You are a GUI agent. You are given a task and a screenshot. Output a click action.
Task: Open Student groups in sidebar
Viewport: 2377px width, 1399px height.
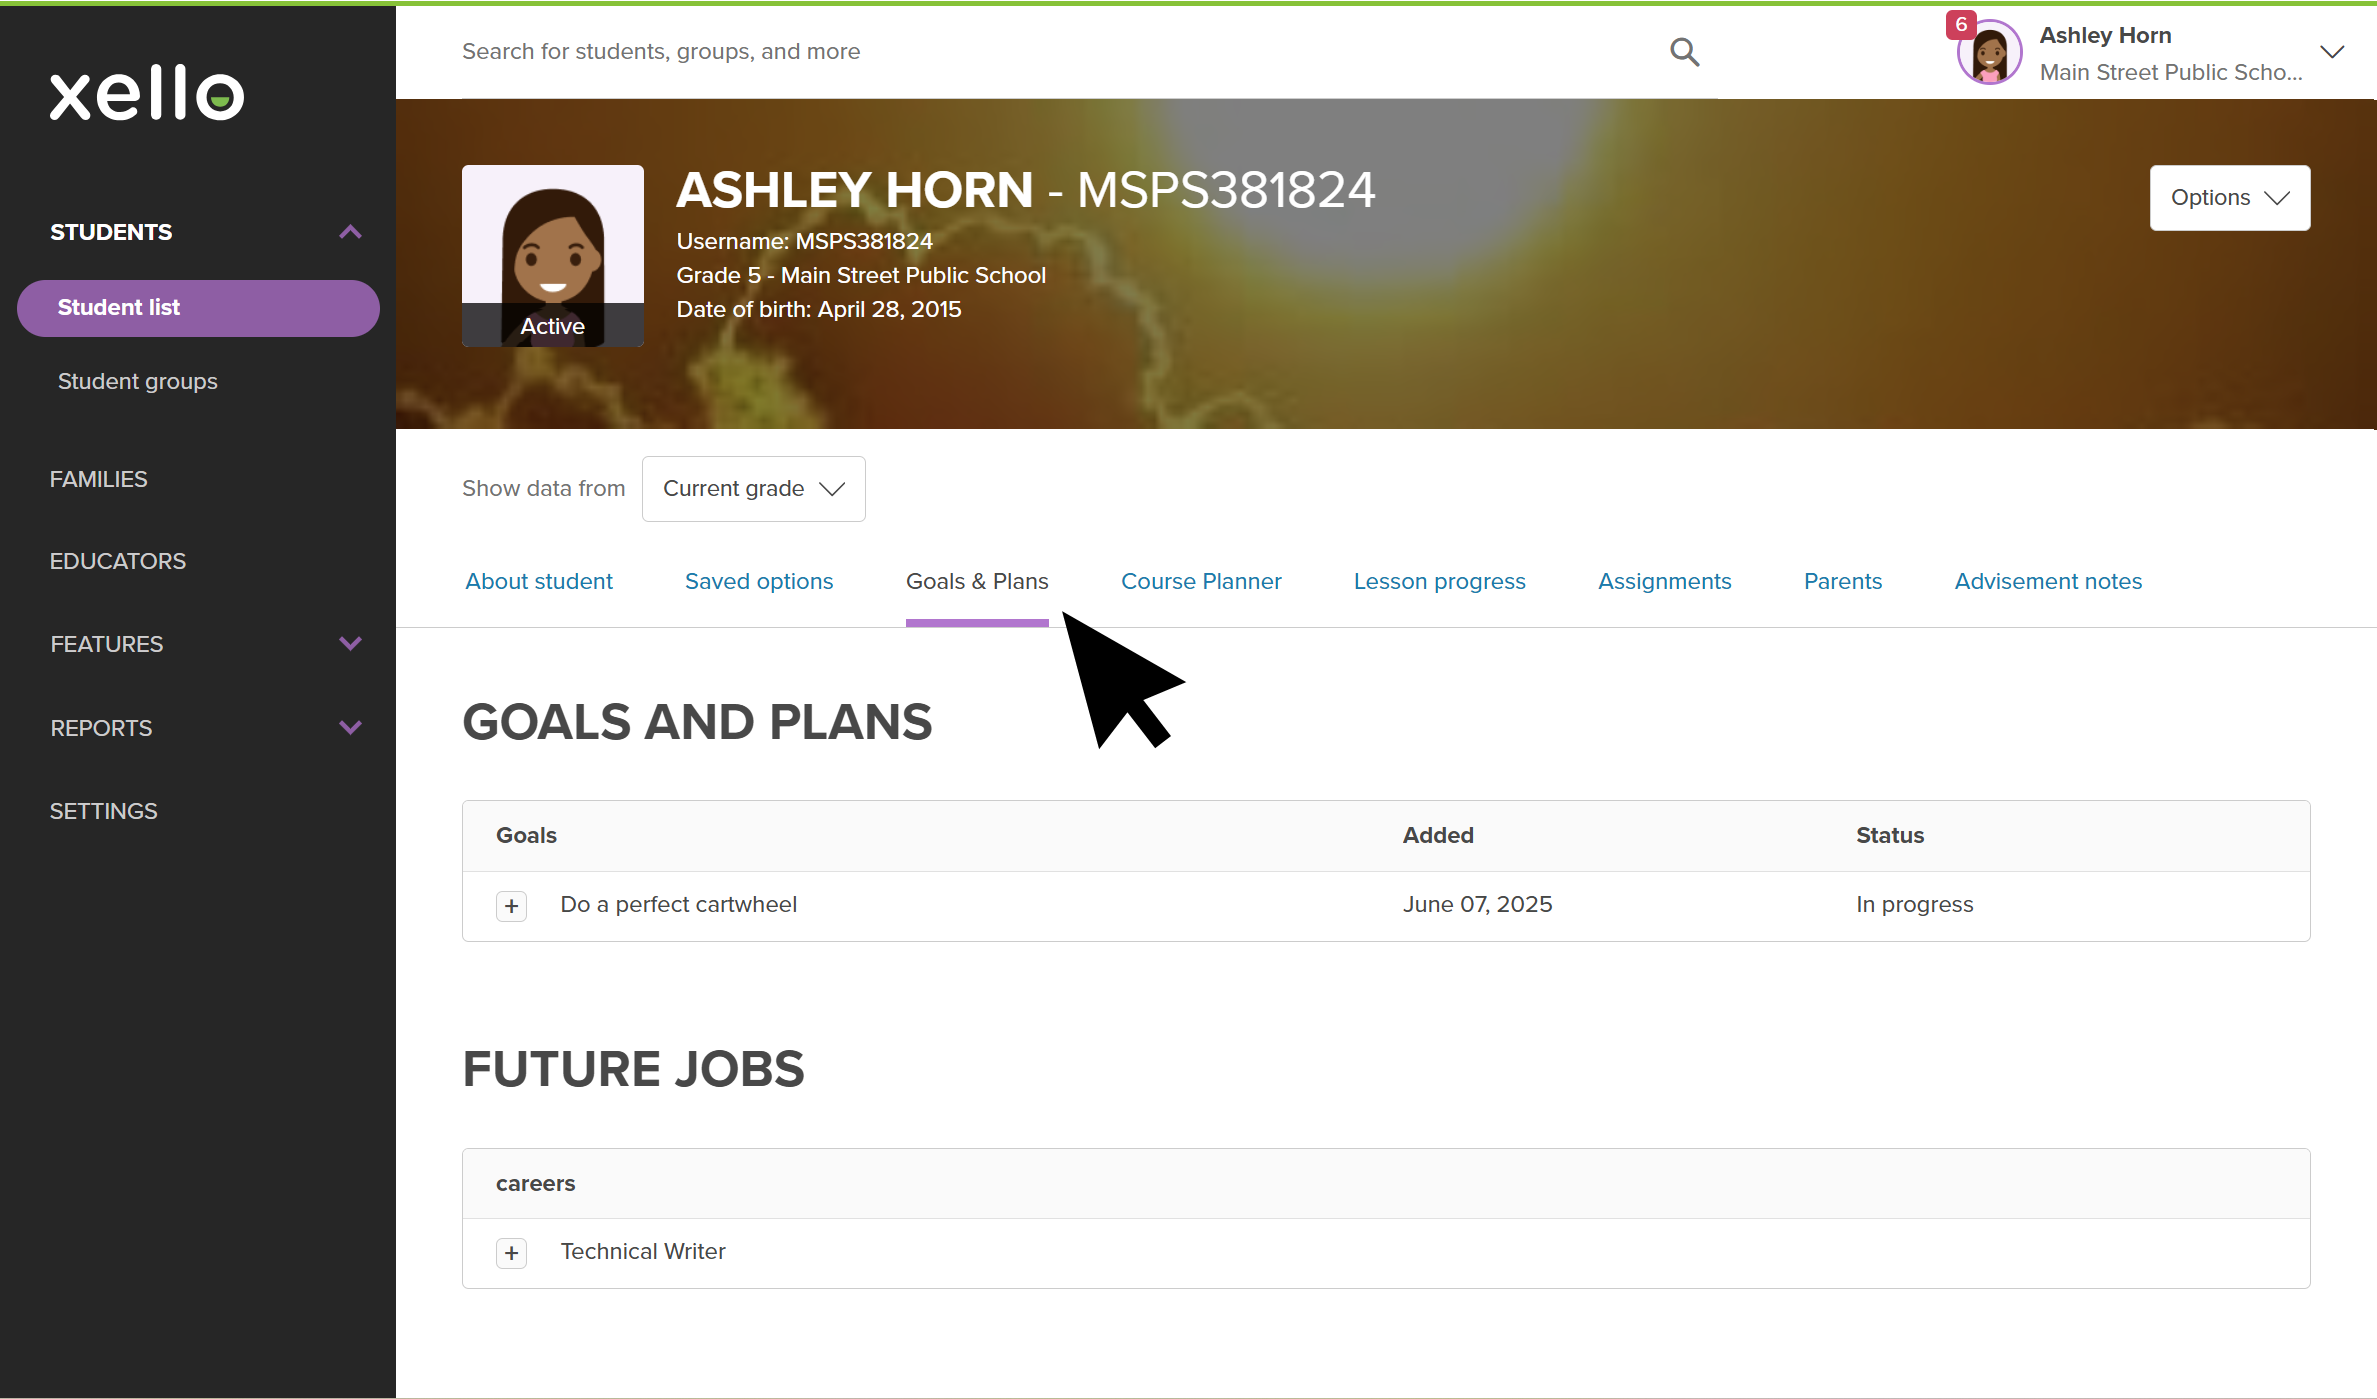138,381
